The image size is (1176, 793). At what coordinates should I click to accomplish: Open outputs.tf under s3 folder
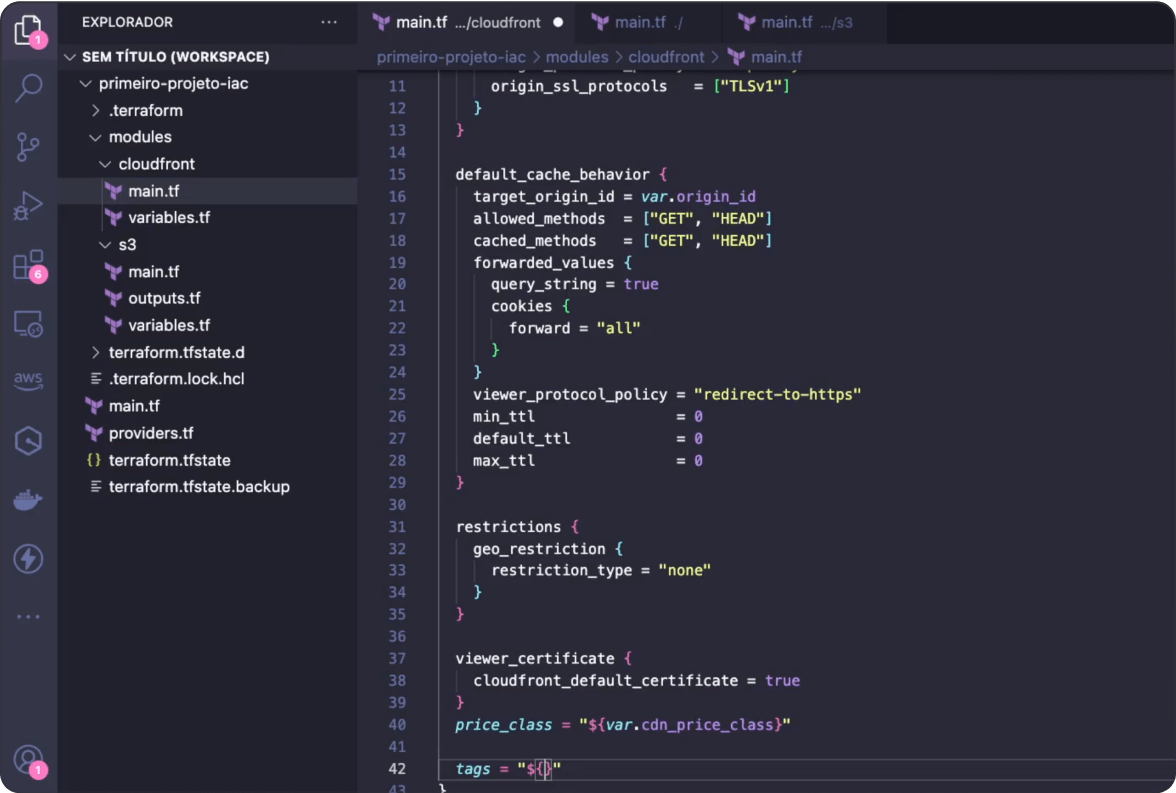click(x=164, y=298)
